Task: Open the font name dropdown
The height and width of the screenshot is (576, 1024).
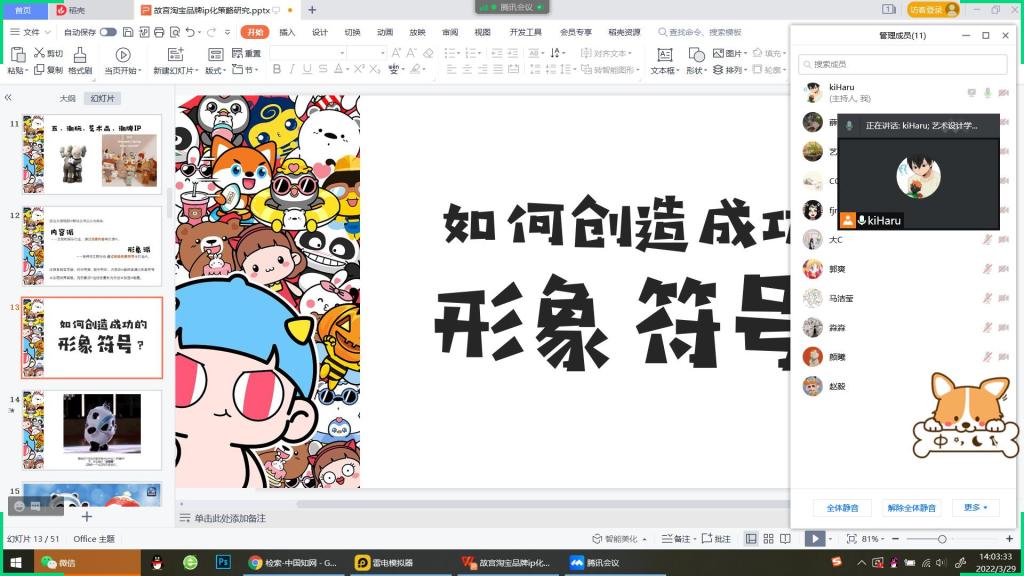Action: pyautogui.click(x=342, y=53)
